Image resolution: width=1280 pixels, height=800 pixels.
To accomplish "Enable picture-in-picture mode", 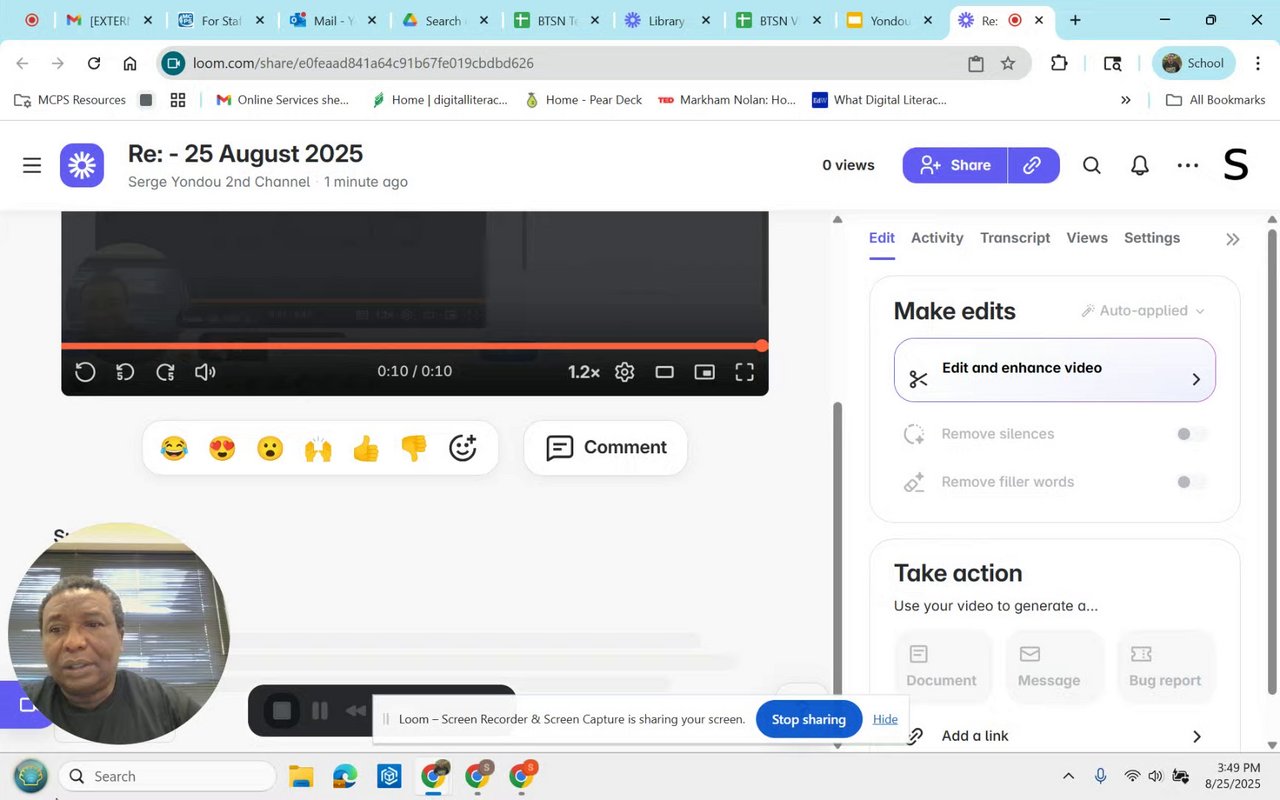I will point(704,372).
